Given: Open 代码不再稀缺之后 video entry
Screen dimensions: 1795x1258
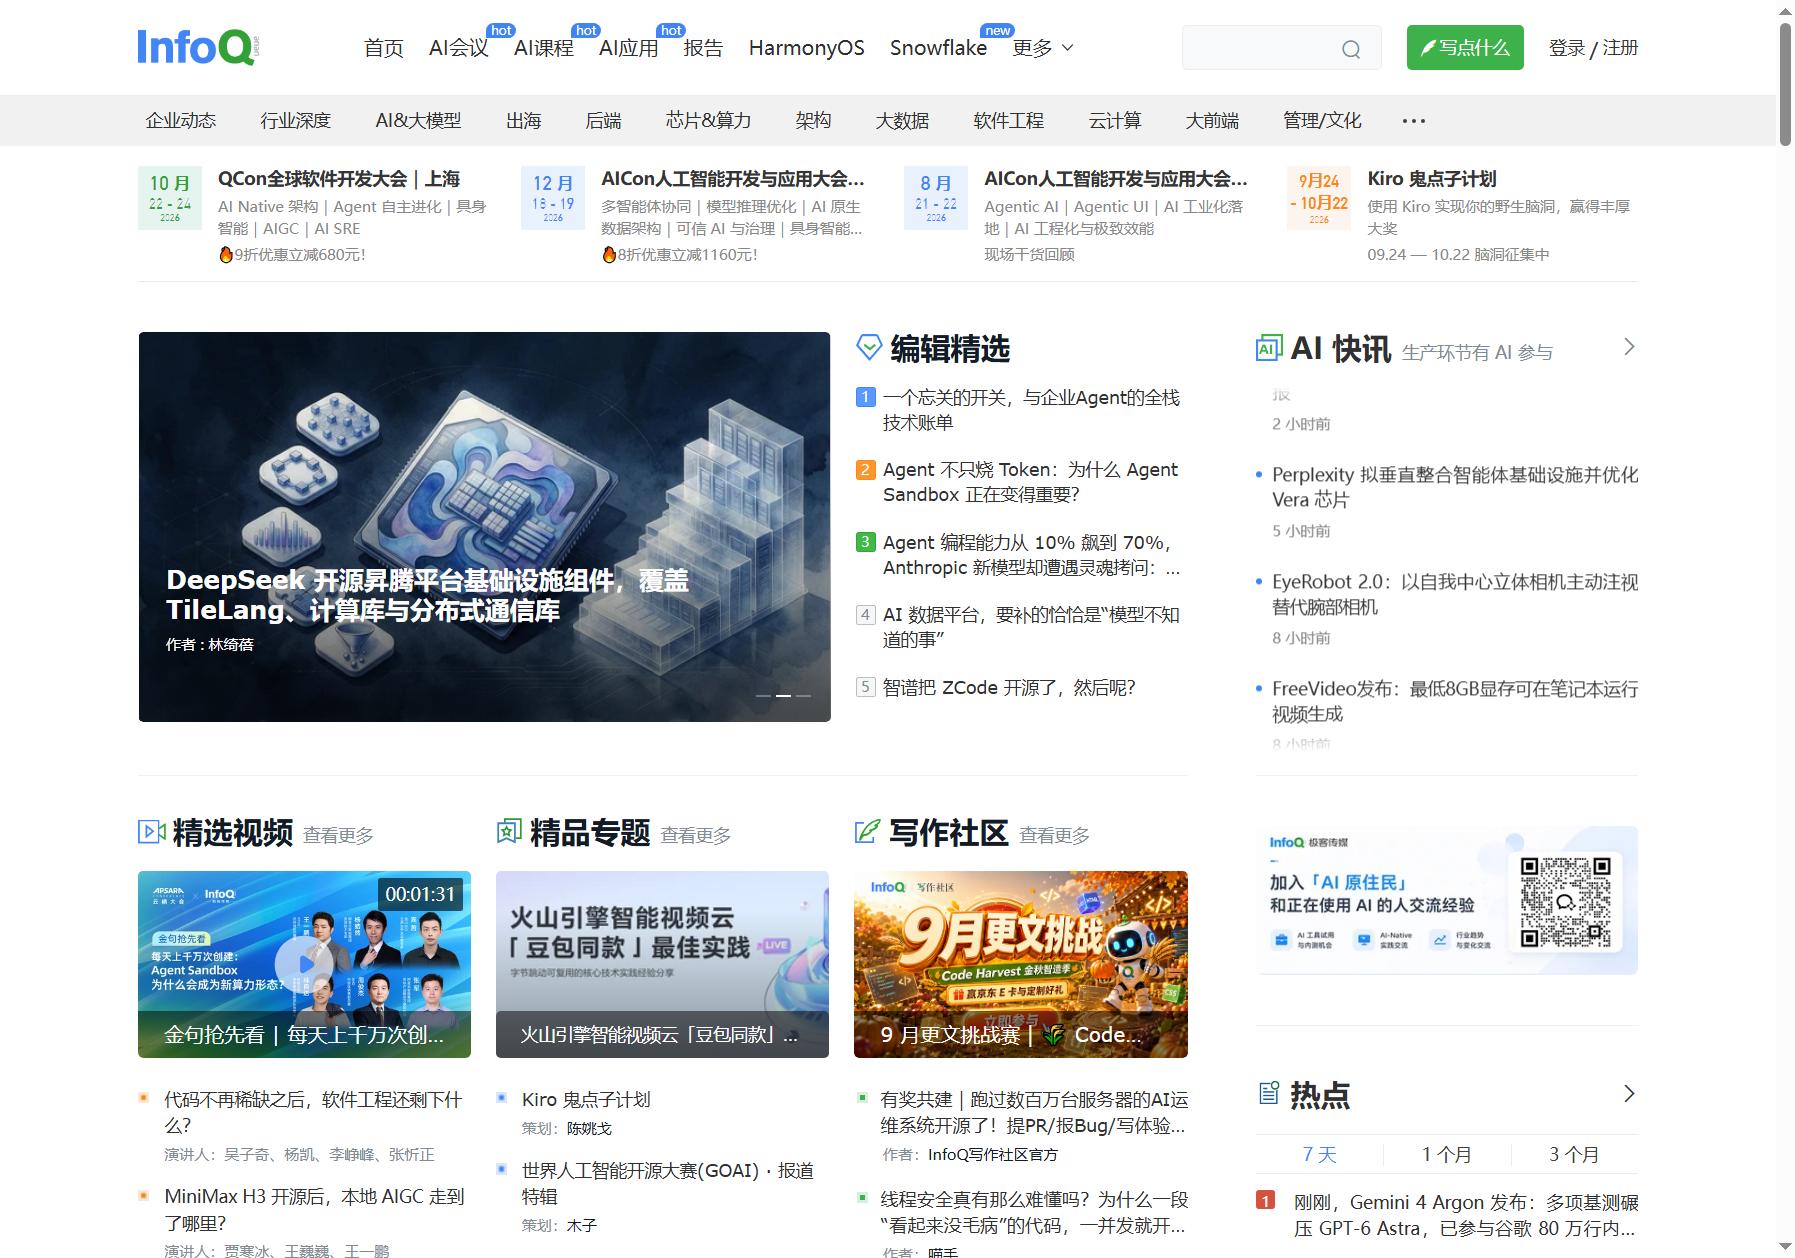Looking at the screenshot, I should 313,1112.
